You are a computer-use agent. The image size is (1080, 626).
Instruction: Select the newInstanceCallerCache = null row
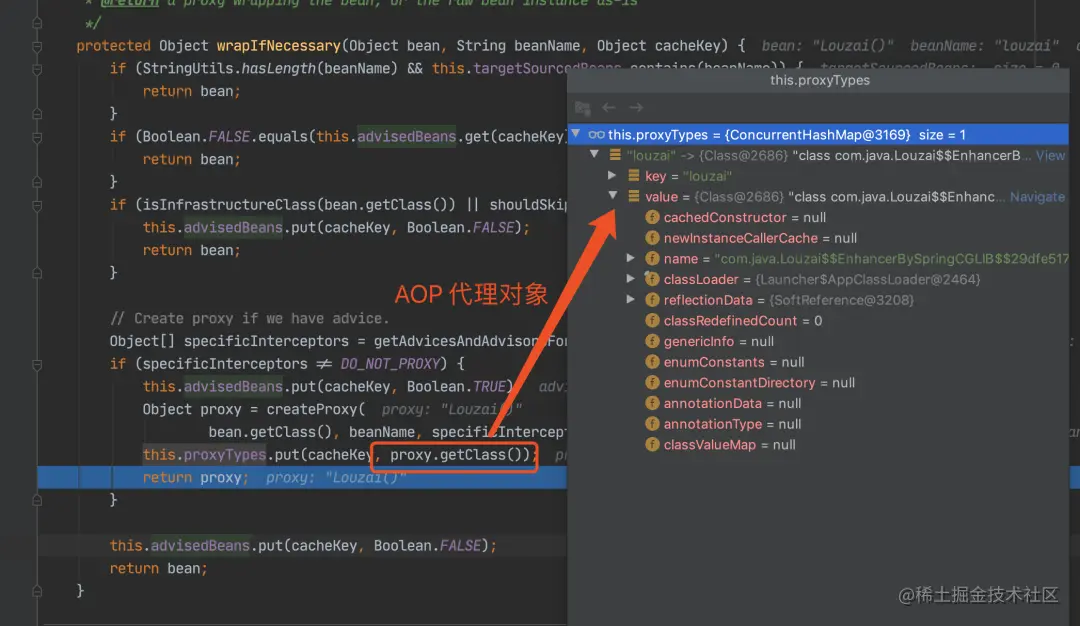[x=818, y=238]
